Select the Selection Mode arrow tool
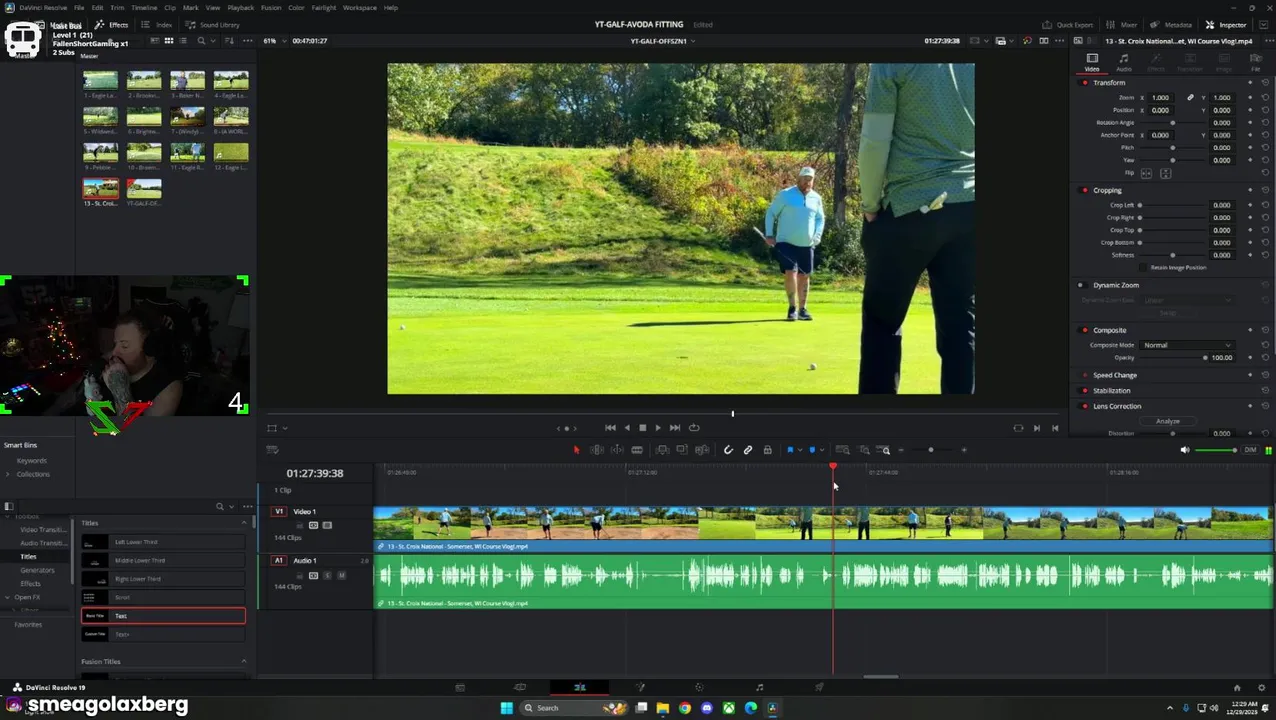Screen dimensions: 1276x720 [576, 450]
